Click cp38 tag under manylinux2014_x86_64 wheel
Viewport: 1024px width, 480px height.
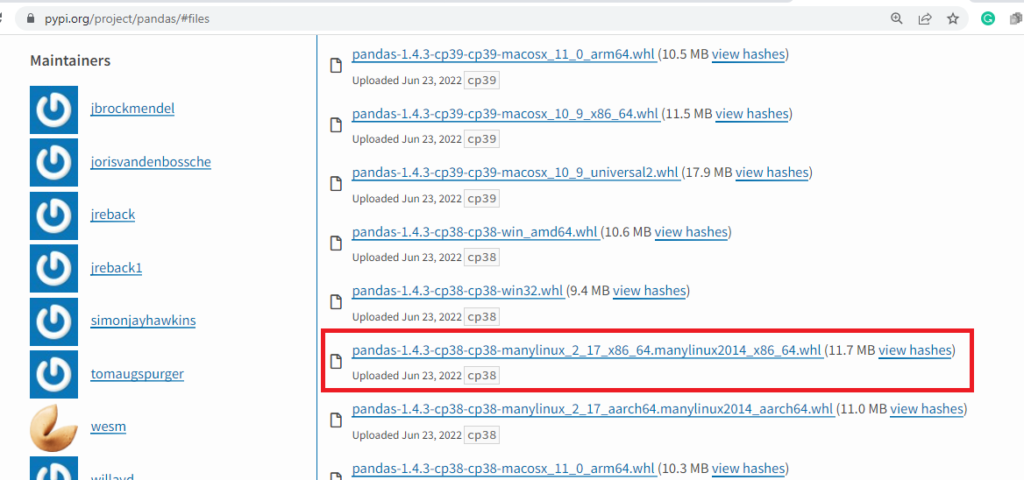tap(482, 376)
